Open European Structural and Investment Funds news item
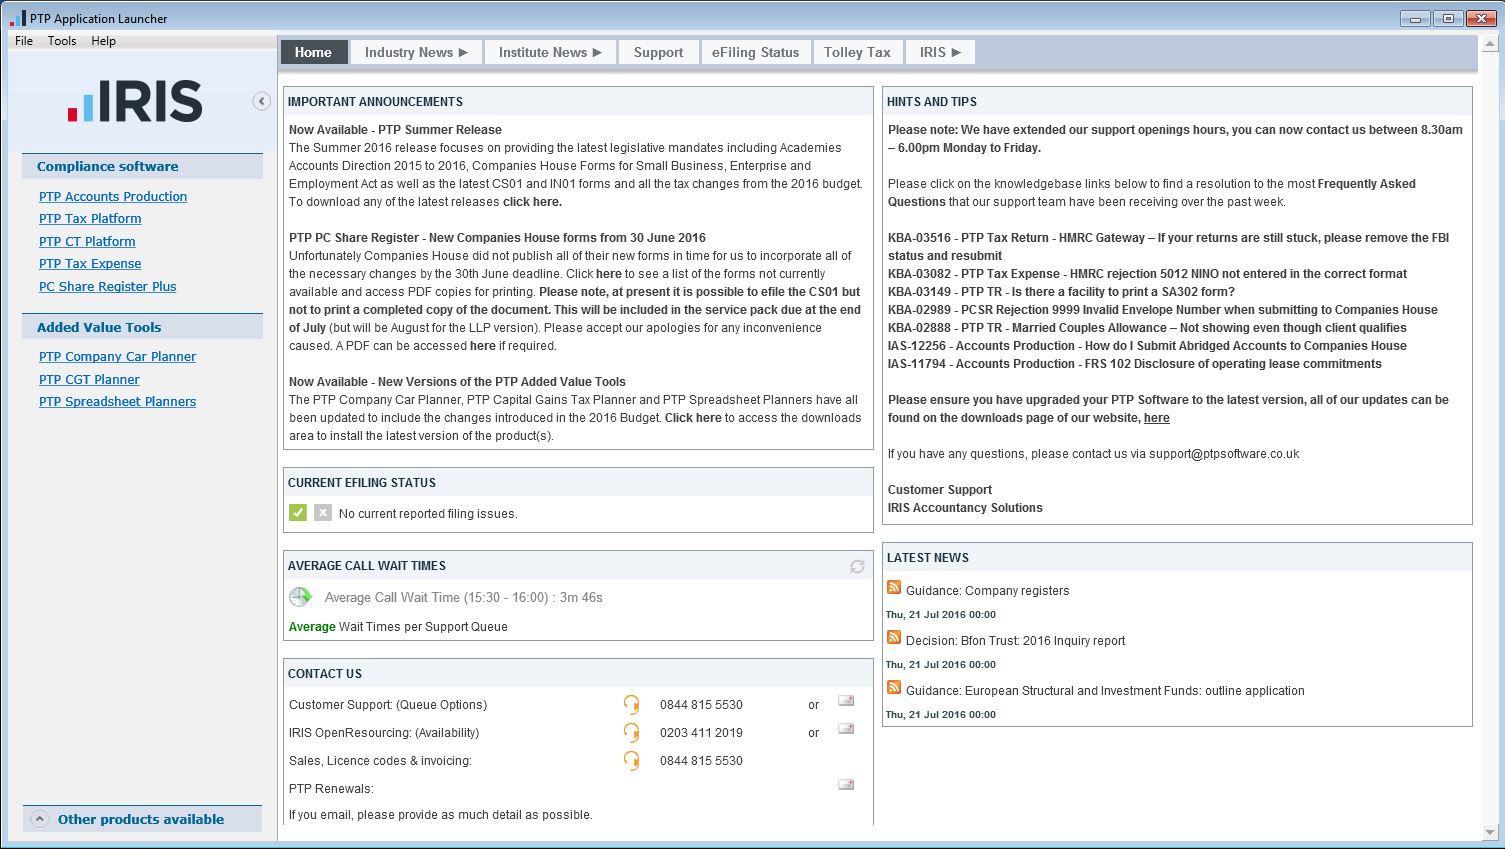The height and width of the screenshot is (849, 1505). [x=1105, y=691]
